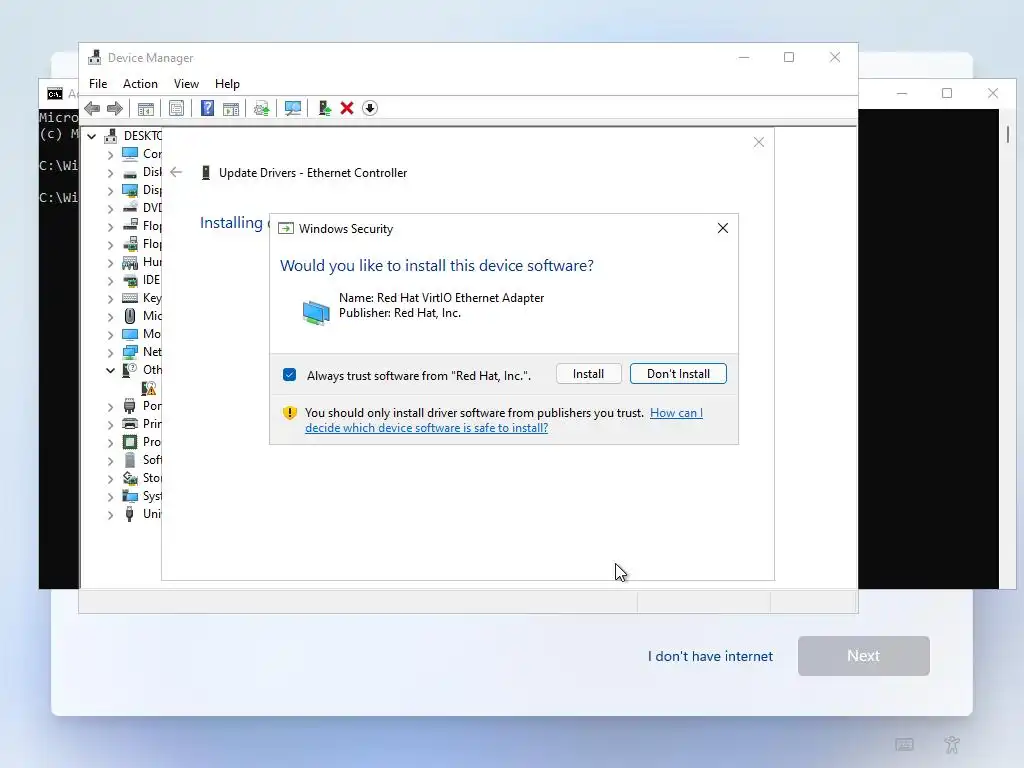Maximize the Command Prompt window
This screenshot has height=768, width=1024.
pyautogui.click(x=947, y=93)
